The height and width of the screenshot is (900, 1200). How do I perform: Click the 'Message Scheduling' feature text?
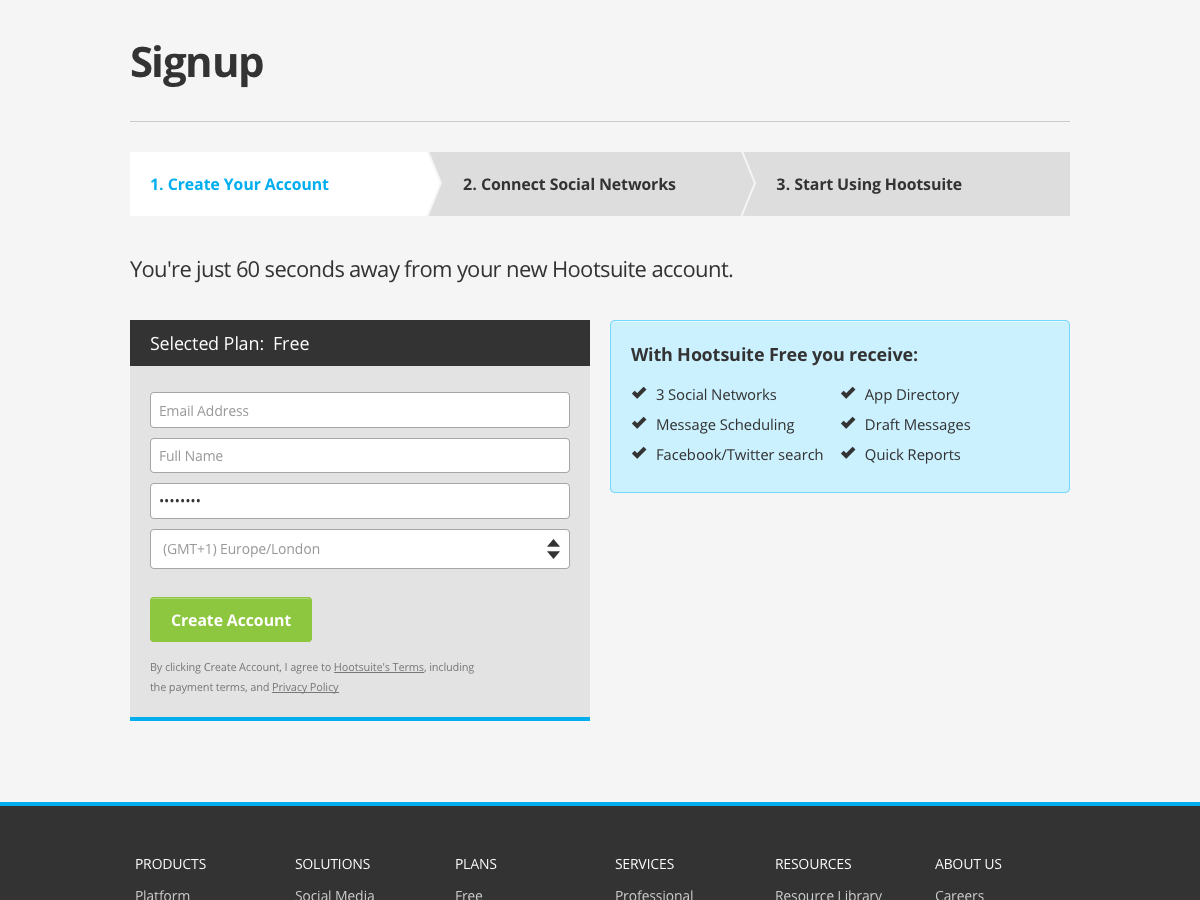(x=725, y=425)
